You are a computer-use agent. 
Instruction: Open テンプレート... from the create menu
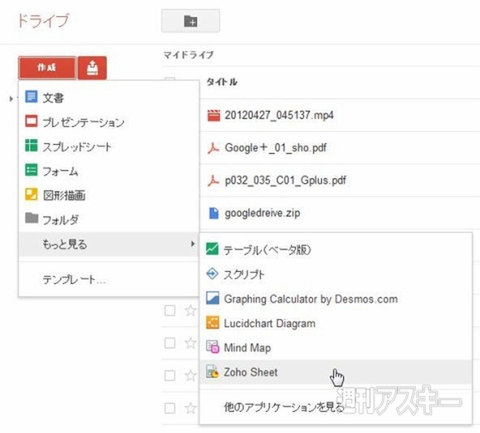tap(109, 279)
